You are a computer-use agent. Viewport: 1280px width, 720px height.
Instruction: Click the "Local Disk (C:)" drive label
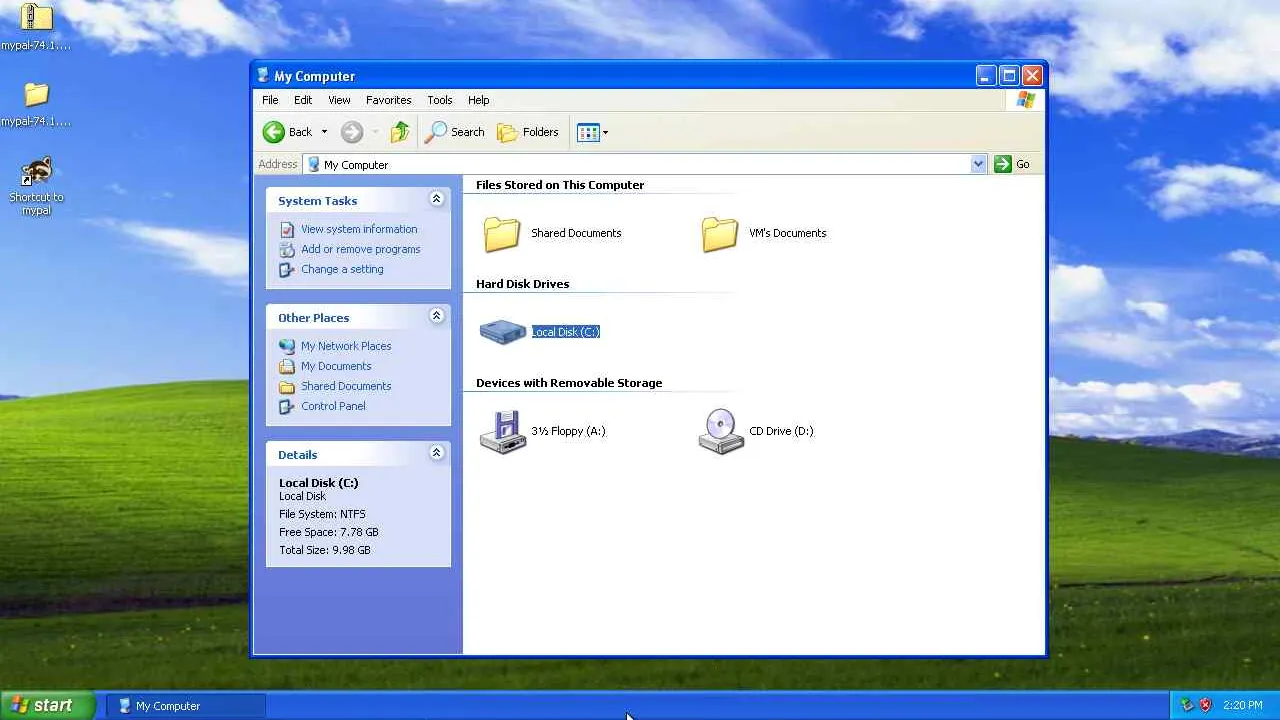[566, 332]
